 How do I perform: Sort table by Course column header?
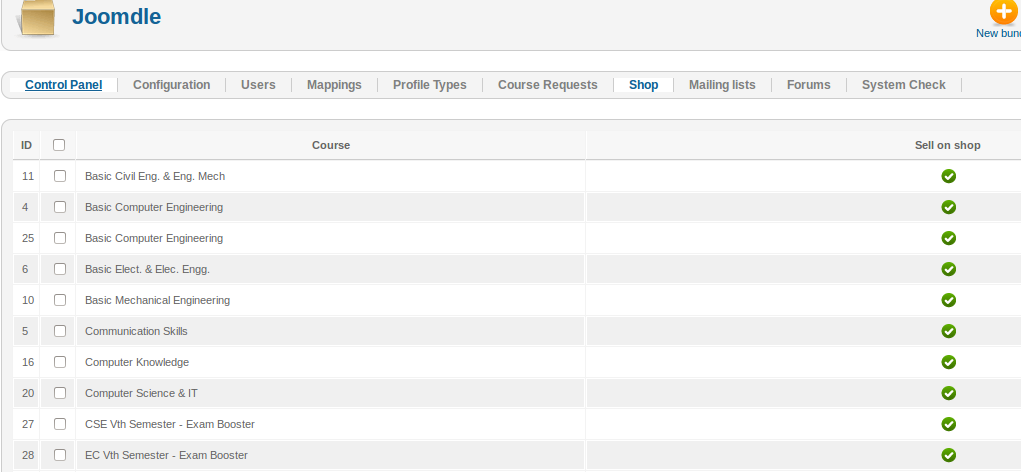click(331, 145)
